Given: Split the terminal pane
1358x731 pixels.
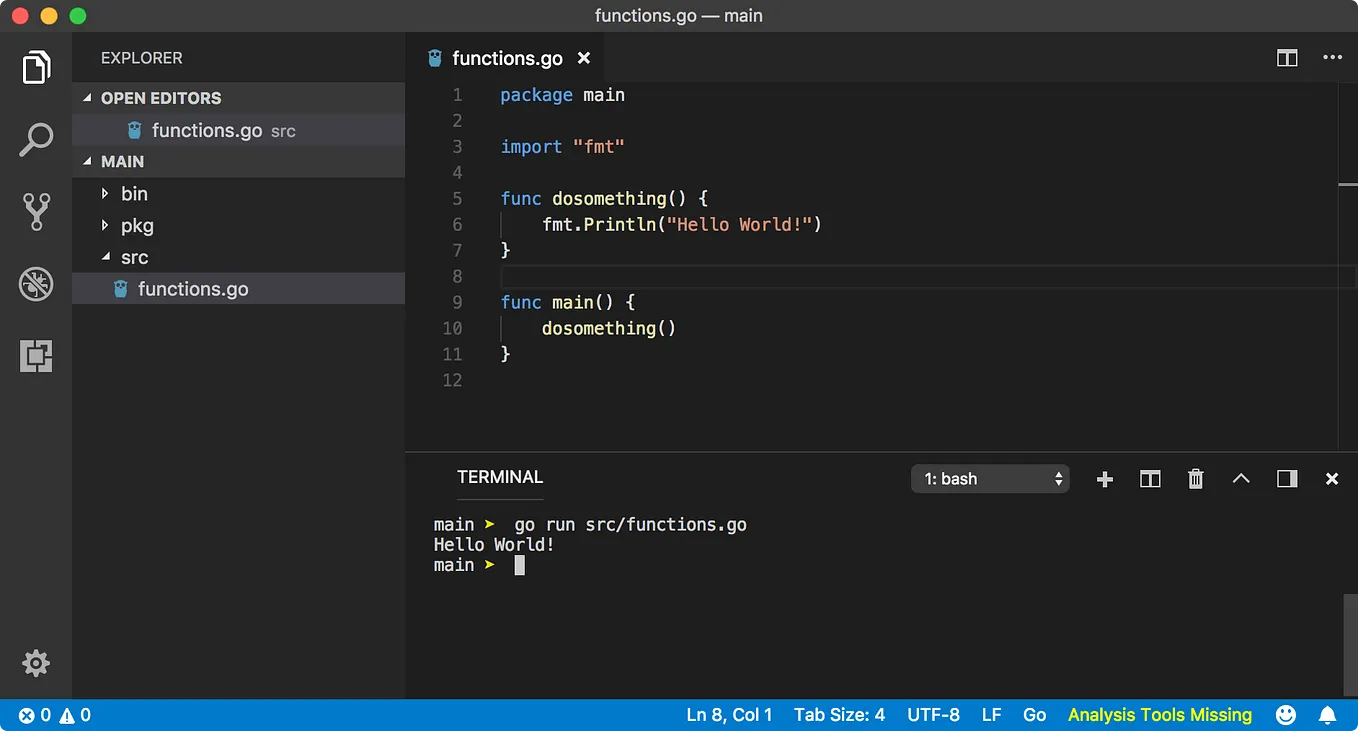Looking at the screenshot, I should pos(1150,479).
